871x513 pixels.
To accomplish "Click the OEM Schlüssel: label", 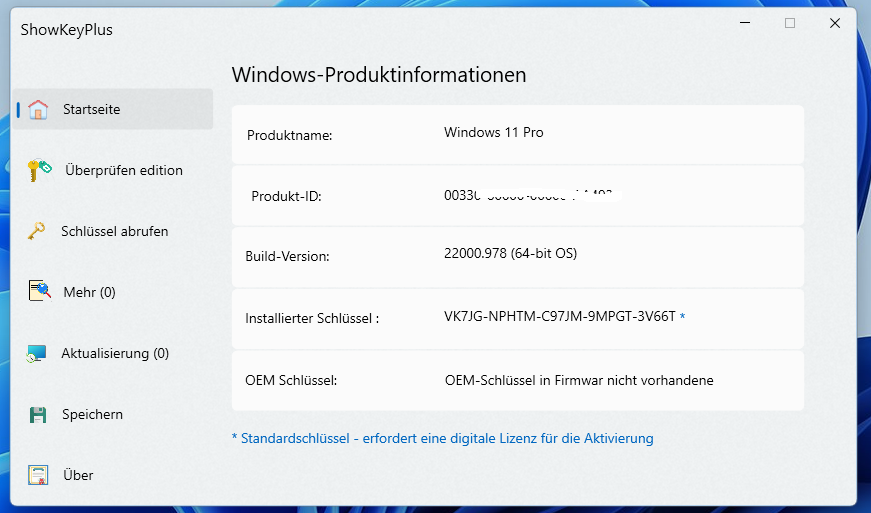I will 291,381.
